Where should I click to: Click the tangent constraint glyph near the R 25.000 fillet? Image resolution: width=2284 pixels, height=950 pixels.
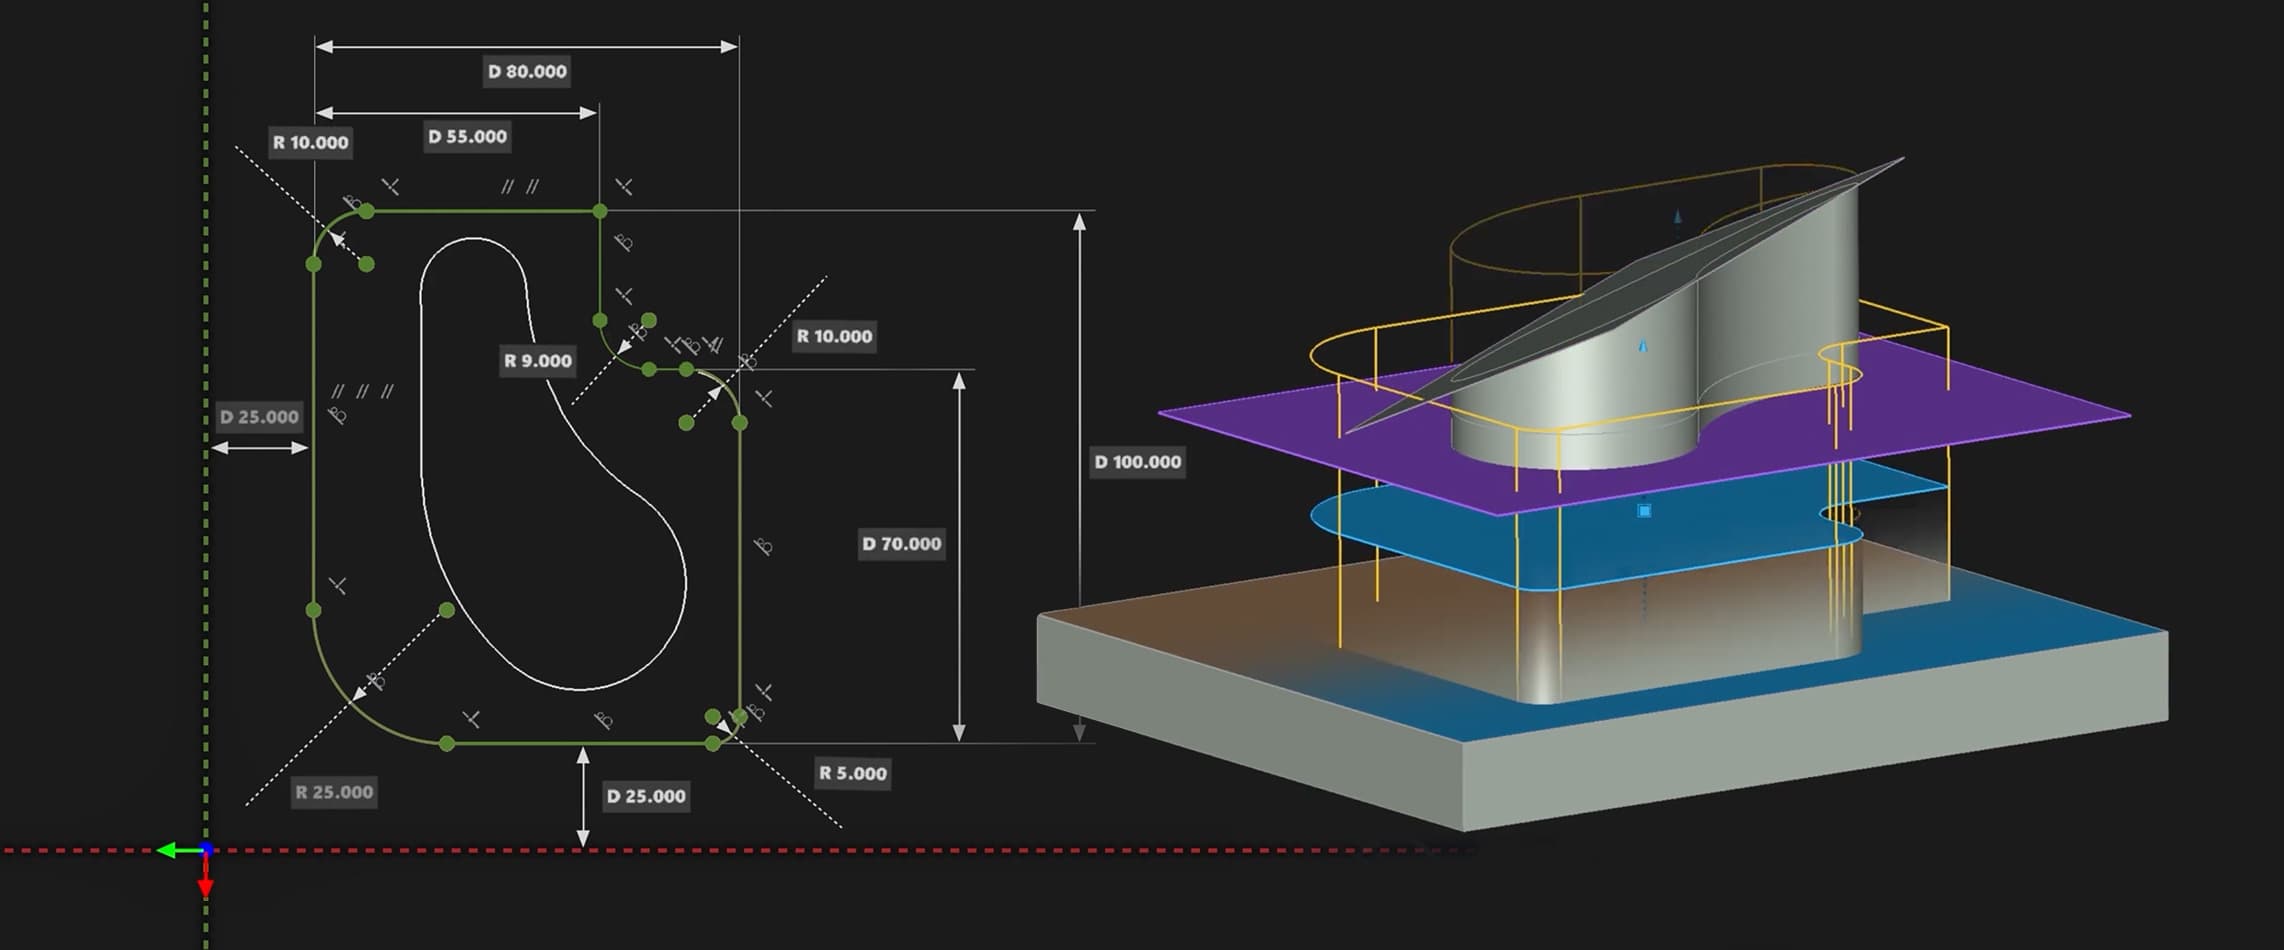[376, 682]
